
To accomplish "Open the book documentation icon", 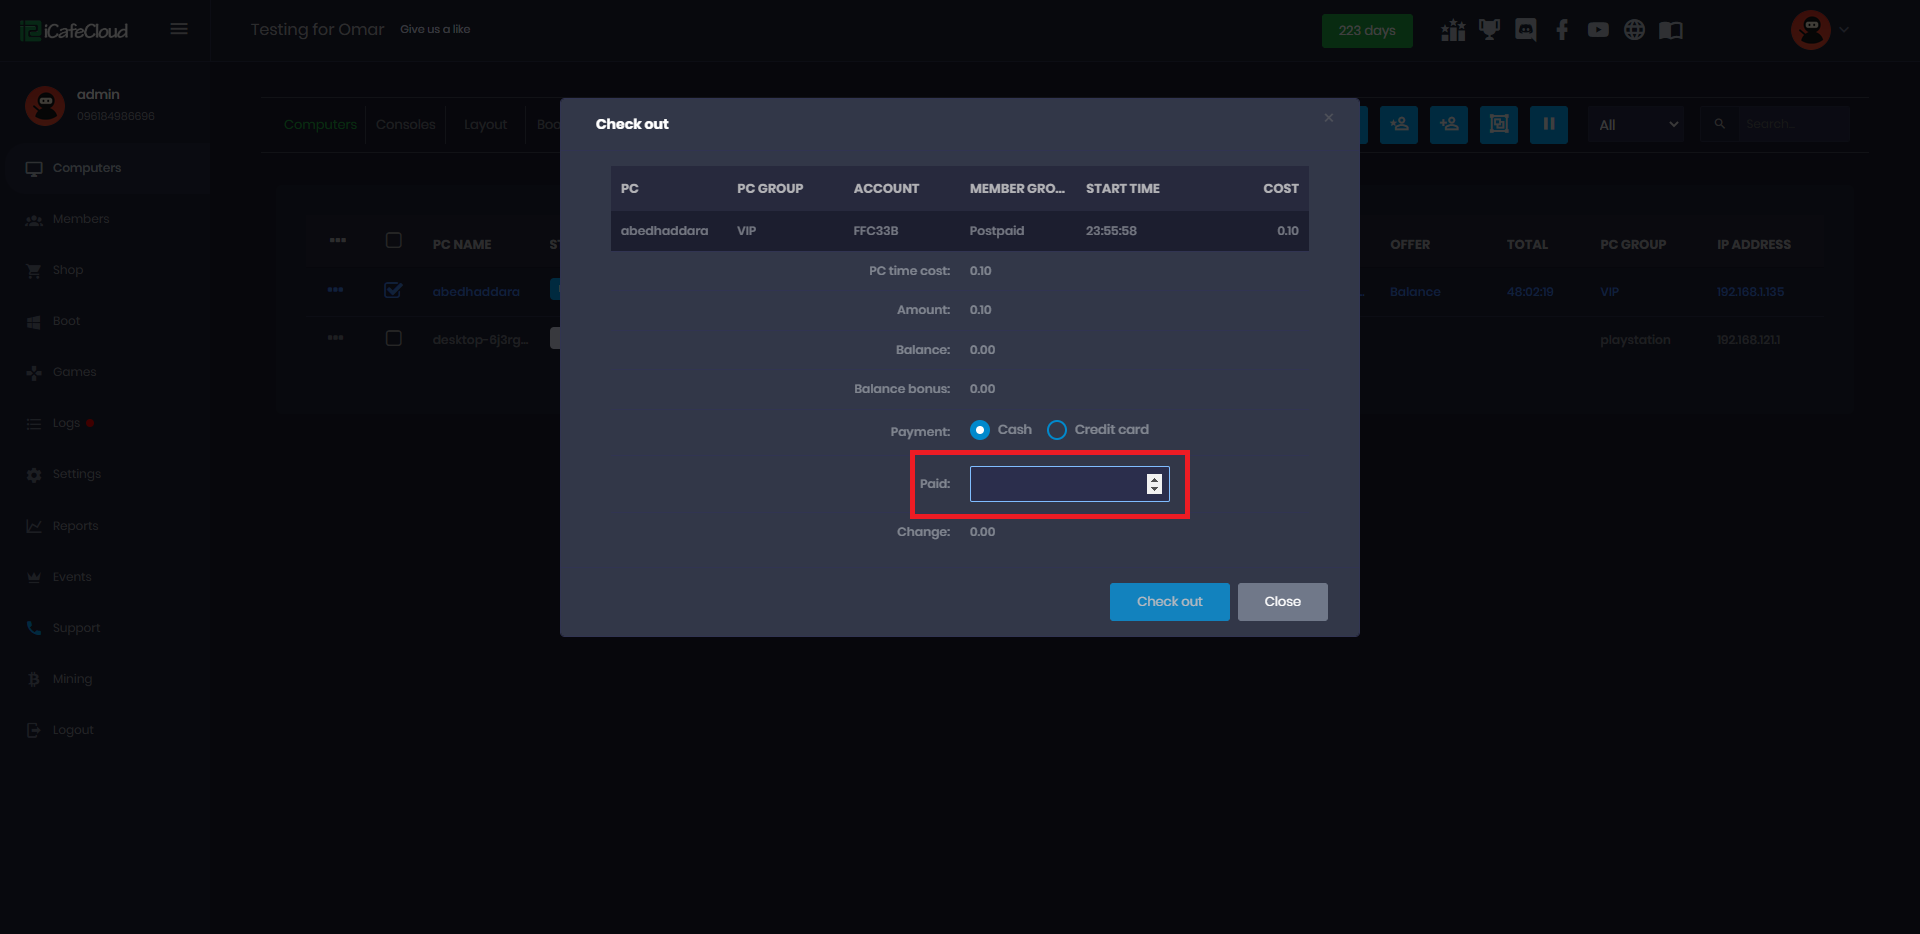I will (x=1670, y=30).
